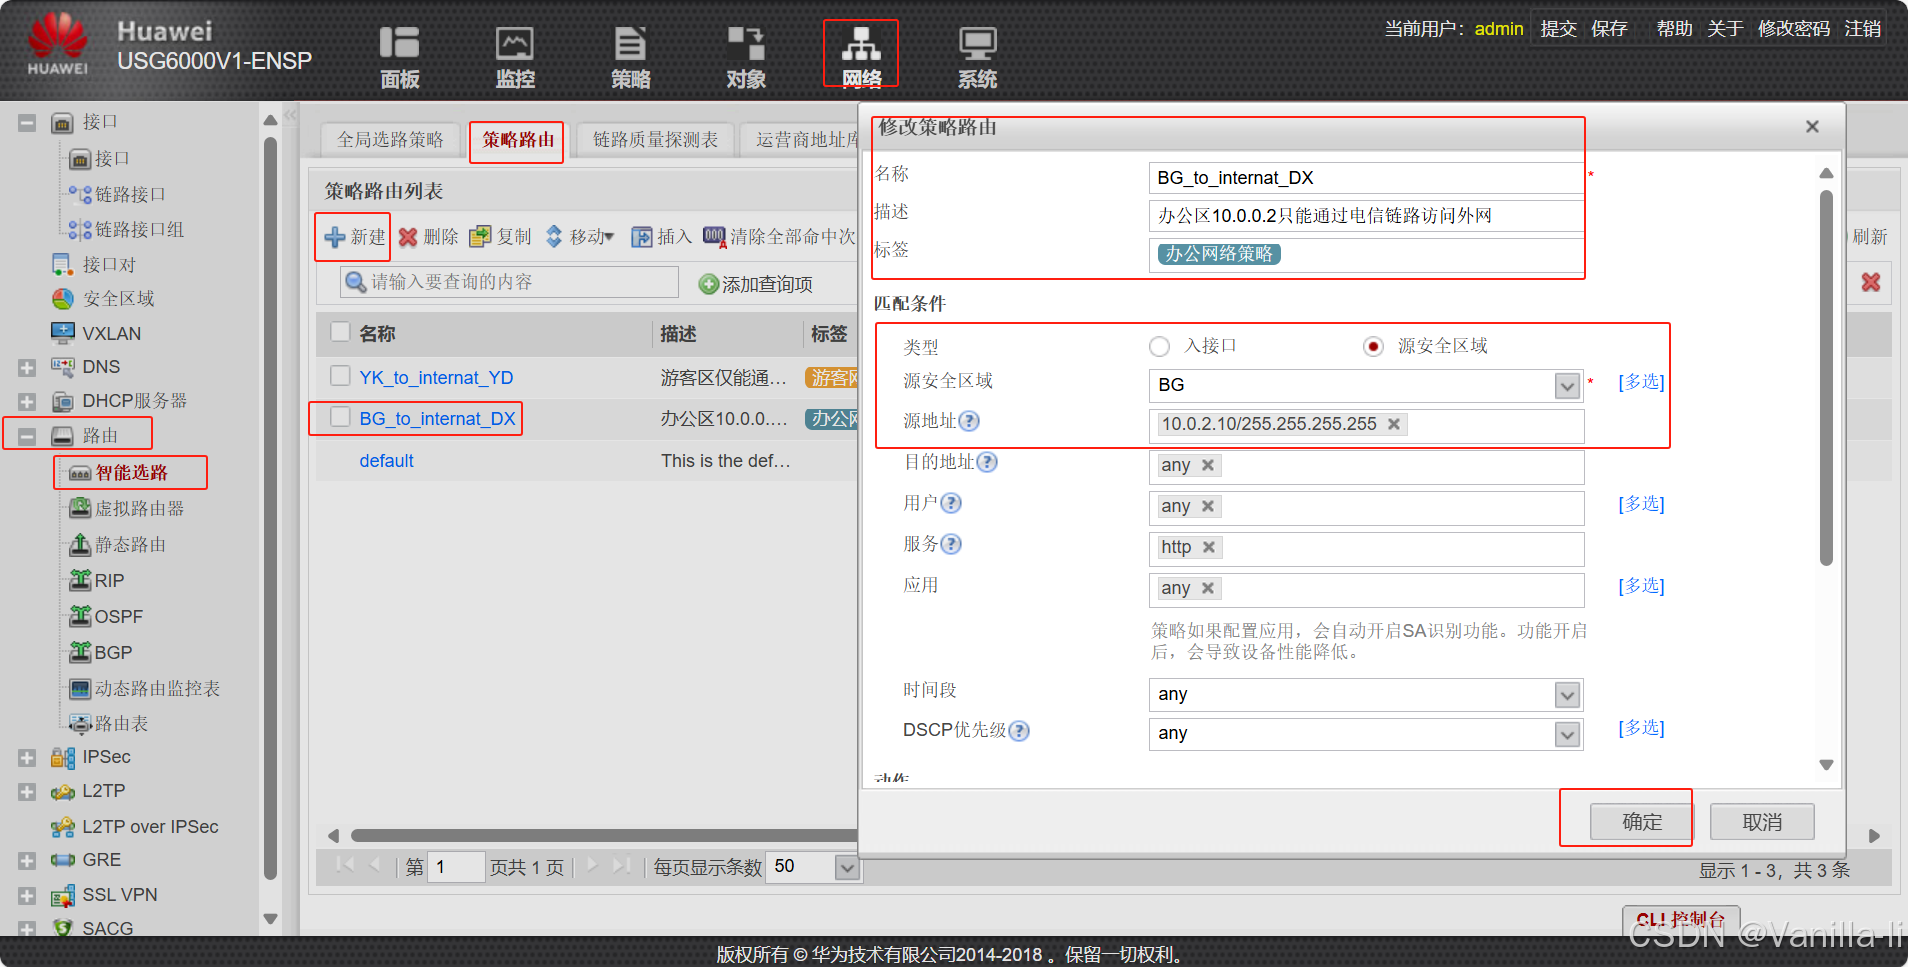This screenshot has width=1908, height=967.
Task: Click the sidebar vertical scrollbar thumb
Action: pyautogui.click(x=270, y=508)
